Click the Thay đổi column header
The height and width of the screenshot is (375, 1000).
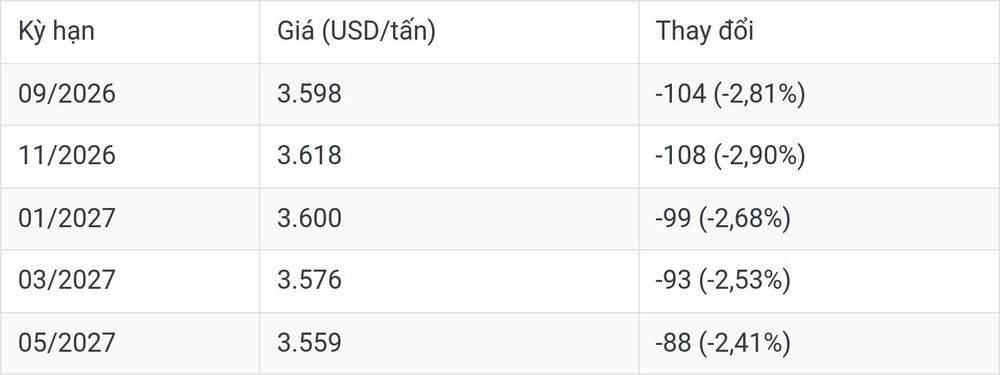(x=705, y=31)
